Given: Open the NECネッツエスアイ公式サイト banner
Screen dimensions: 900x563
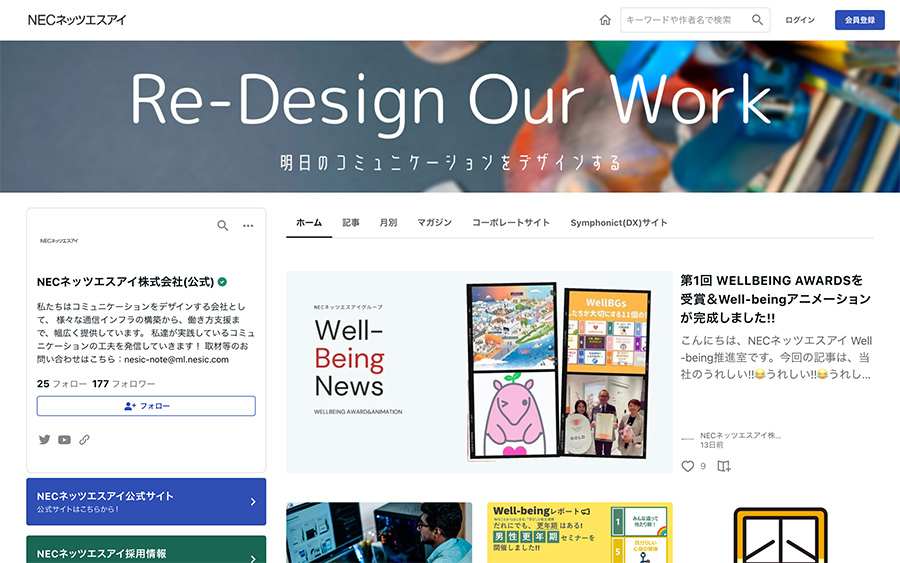Looking at the screenshot, I should pyautogui.click(x=146, y=502).
